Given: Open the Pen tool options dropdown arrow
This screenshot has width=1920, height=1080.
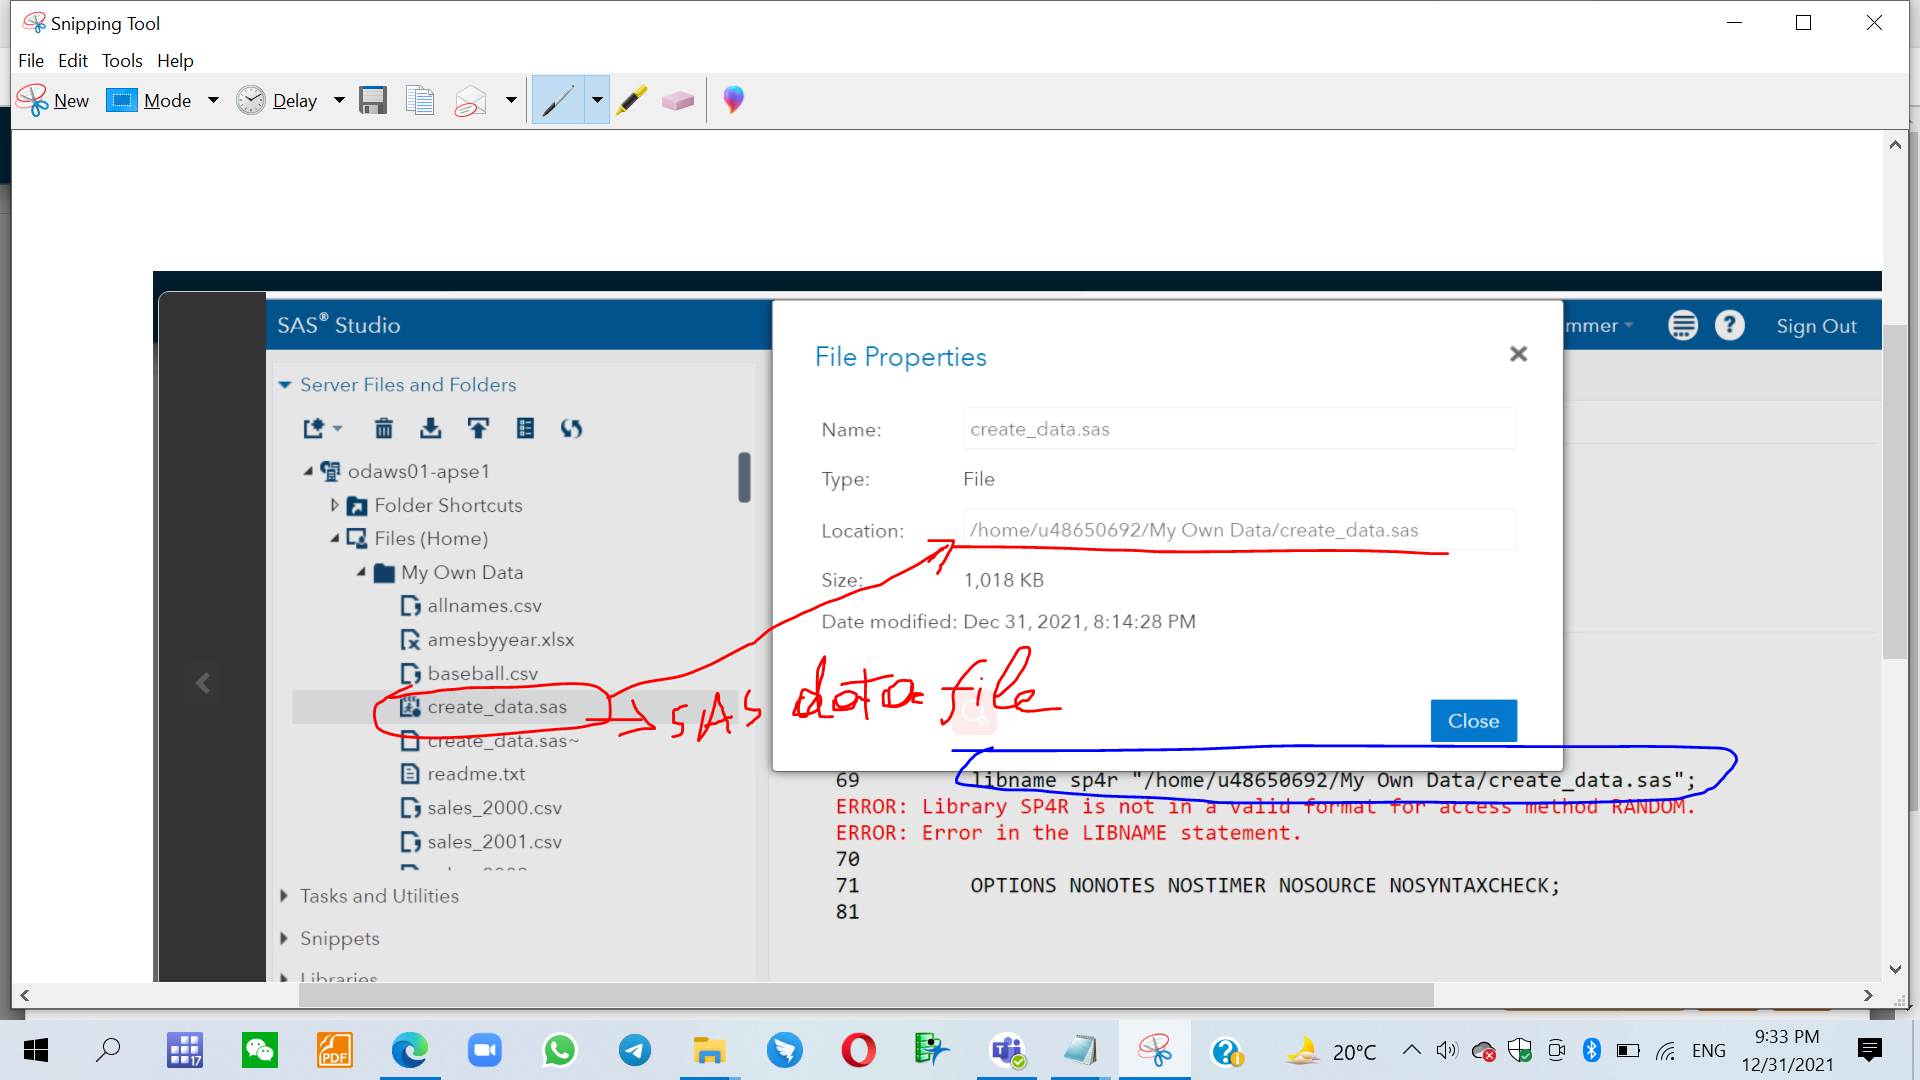Looking at the screenshot, I should [597, 100].
